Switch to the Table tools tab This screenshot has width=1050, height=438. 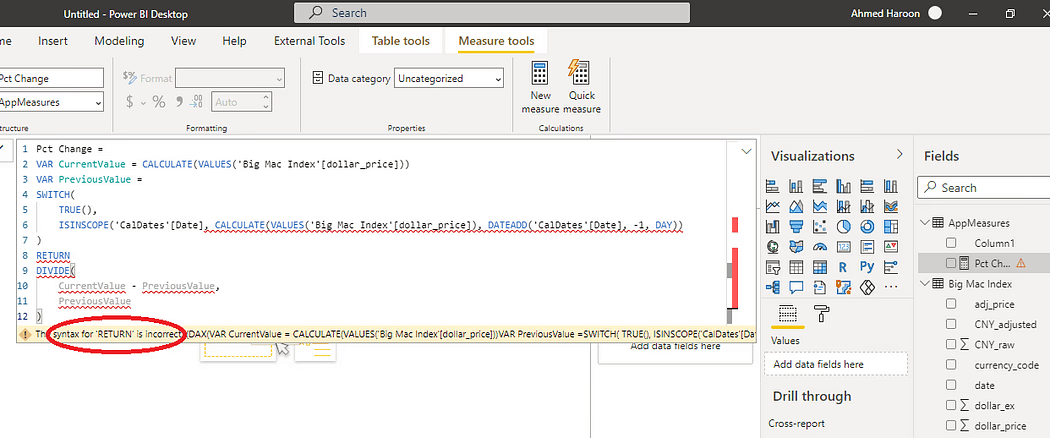tap(401, 41)
